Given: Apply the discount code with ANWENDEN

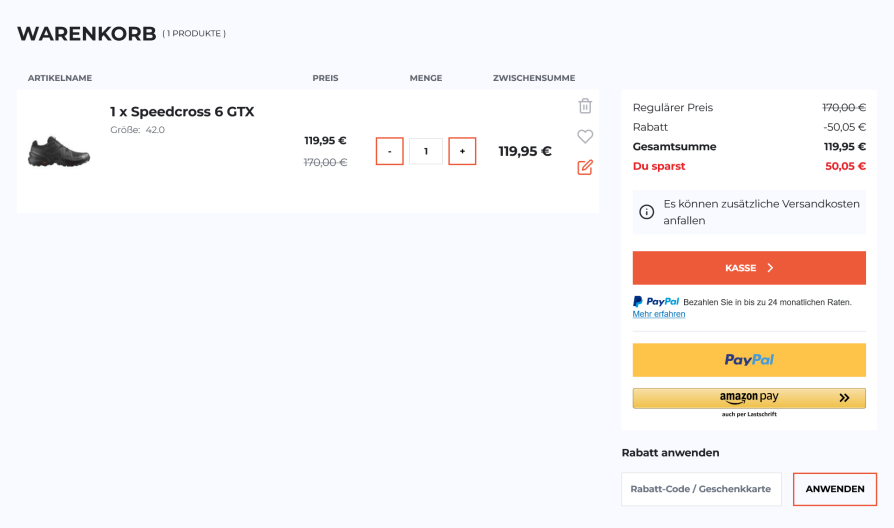Looking at the screenshot, I should (x=835, y=489).
